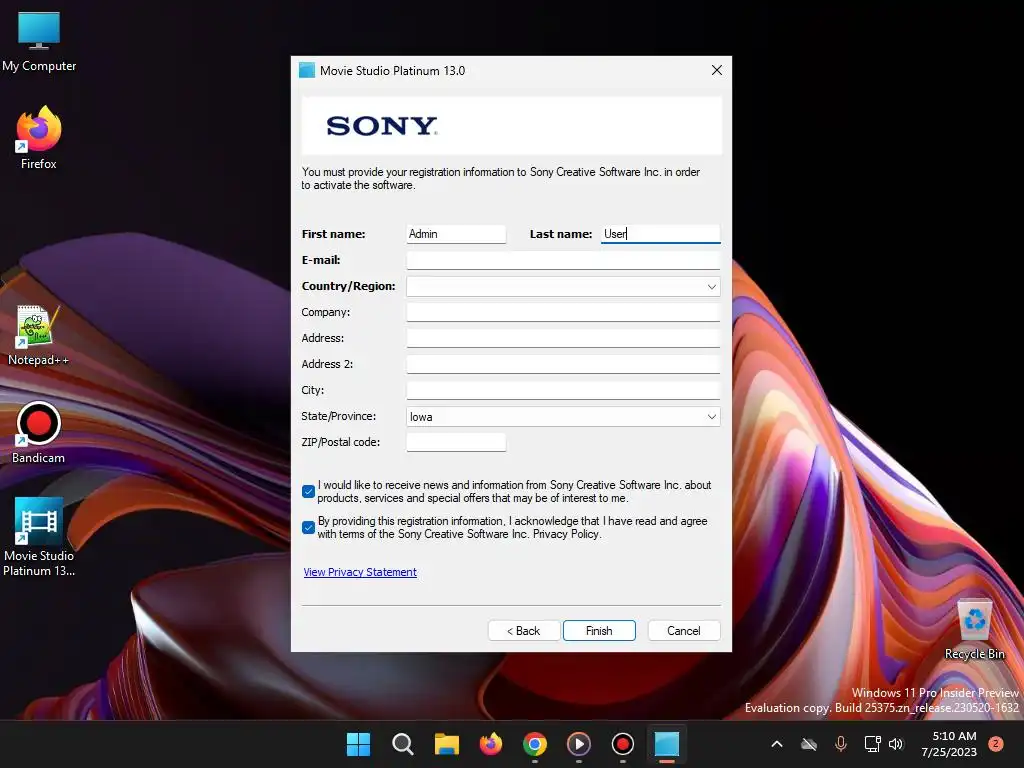The image size is (1024, 768).
Task: Click the "E-mail:" label
Action: pyautogui.click(x=321, y=260)
